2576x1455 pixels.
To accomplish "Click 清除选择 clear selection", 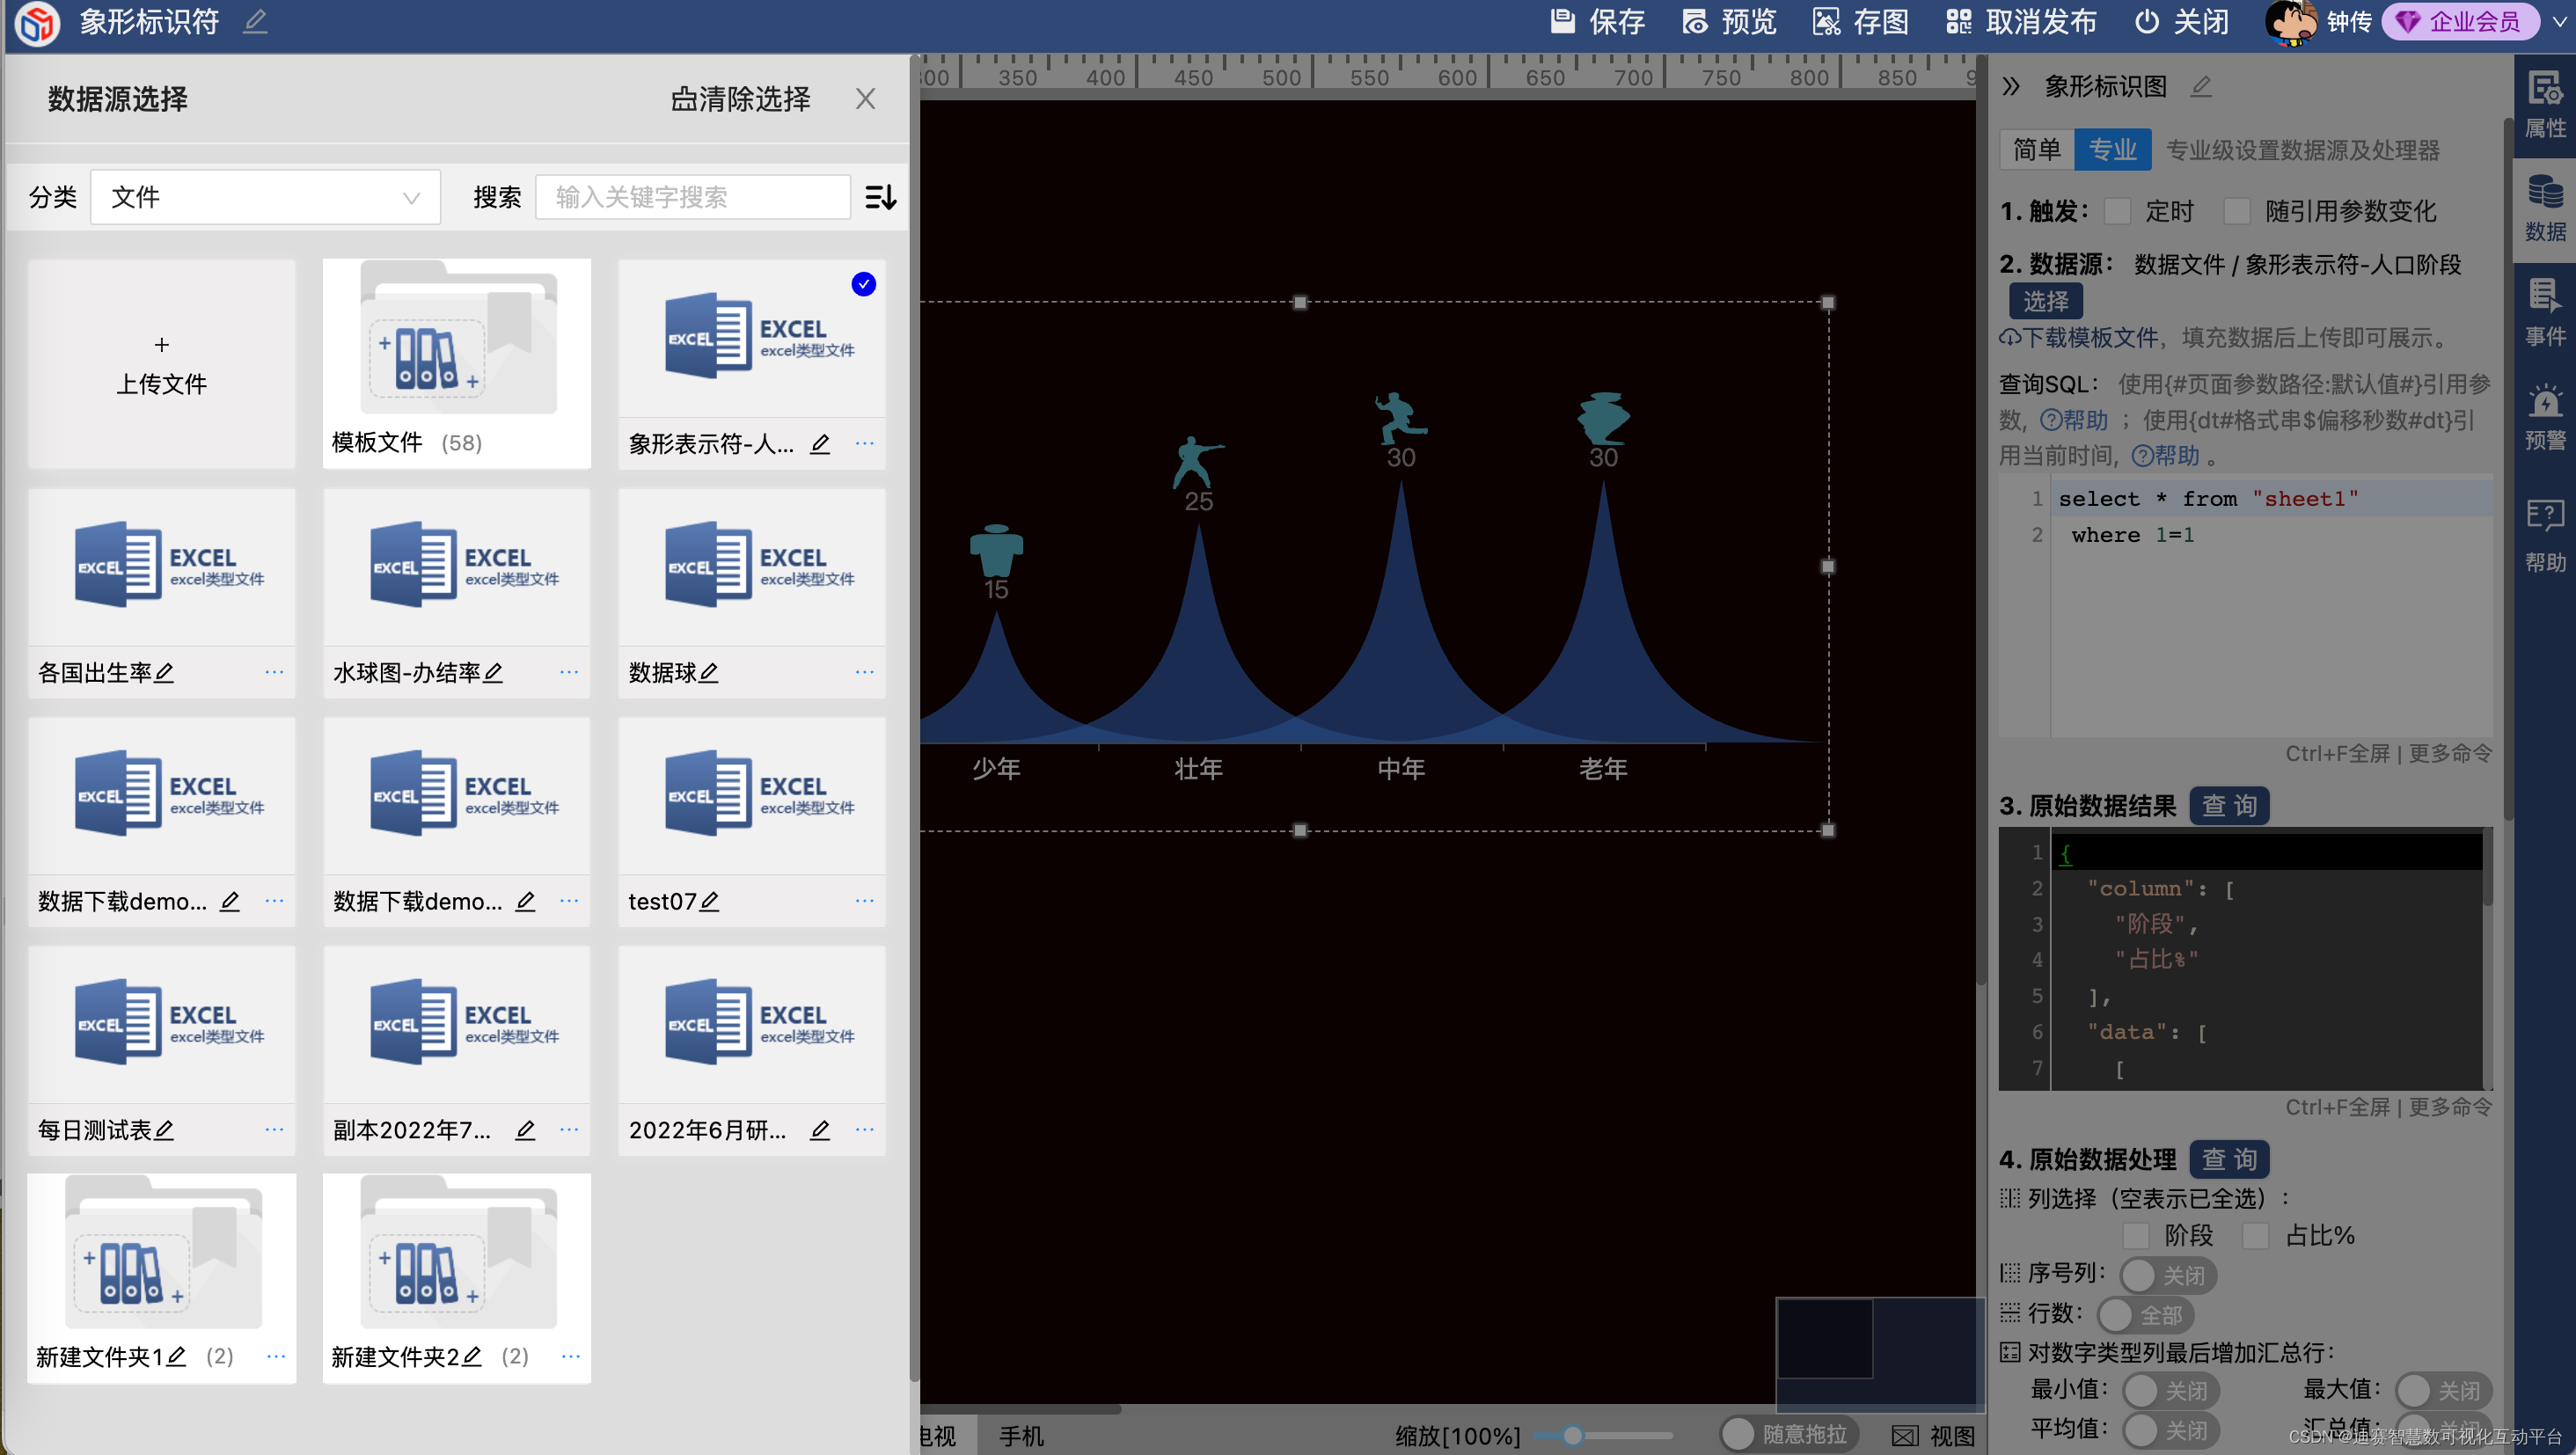I will (740, 98).
